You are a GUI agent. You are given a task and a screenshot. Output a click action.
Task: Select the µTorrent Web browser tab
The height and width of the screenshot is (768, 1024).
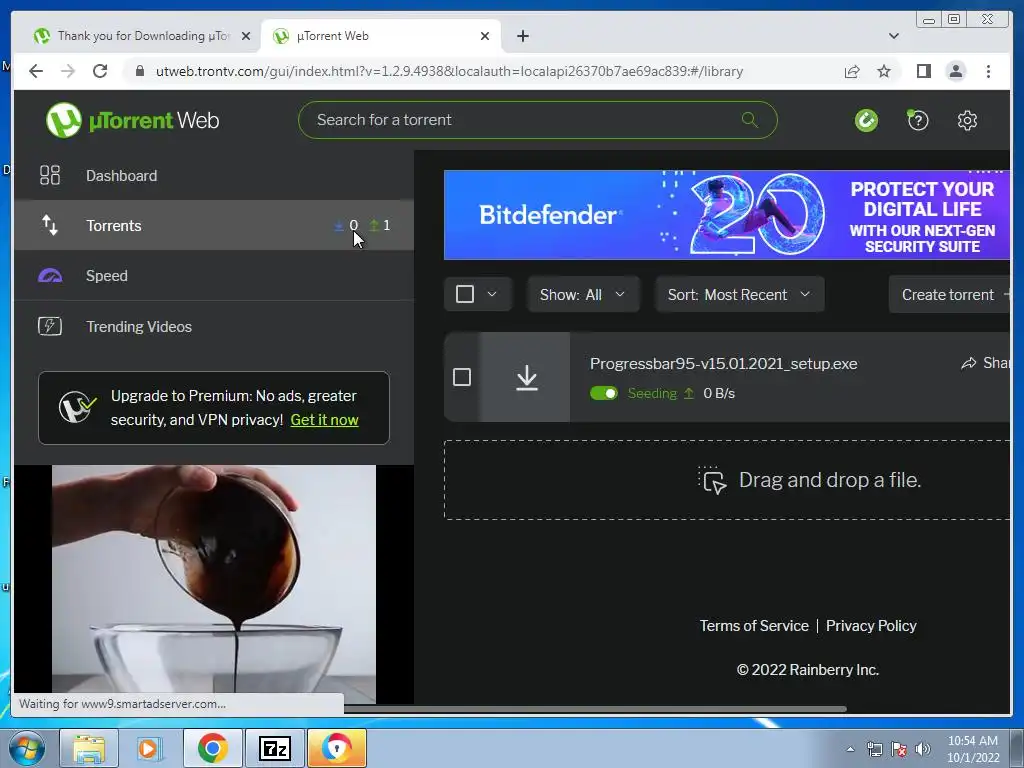pyautogui.click(x=381, y=36)
